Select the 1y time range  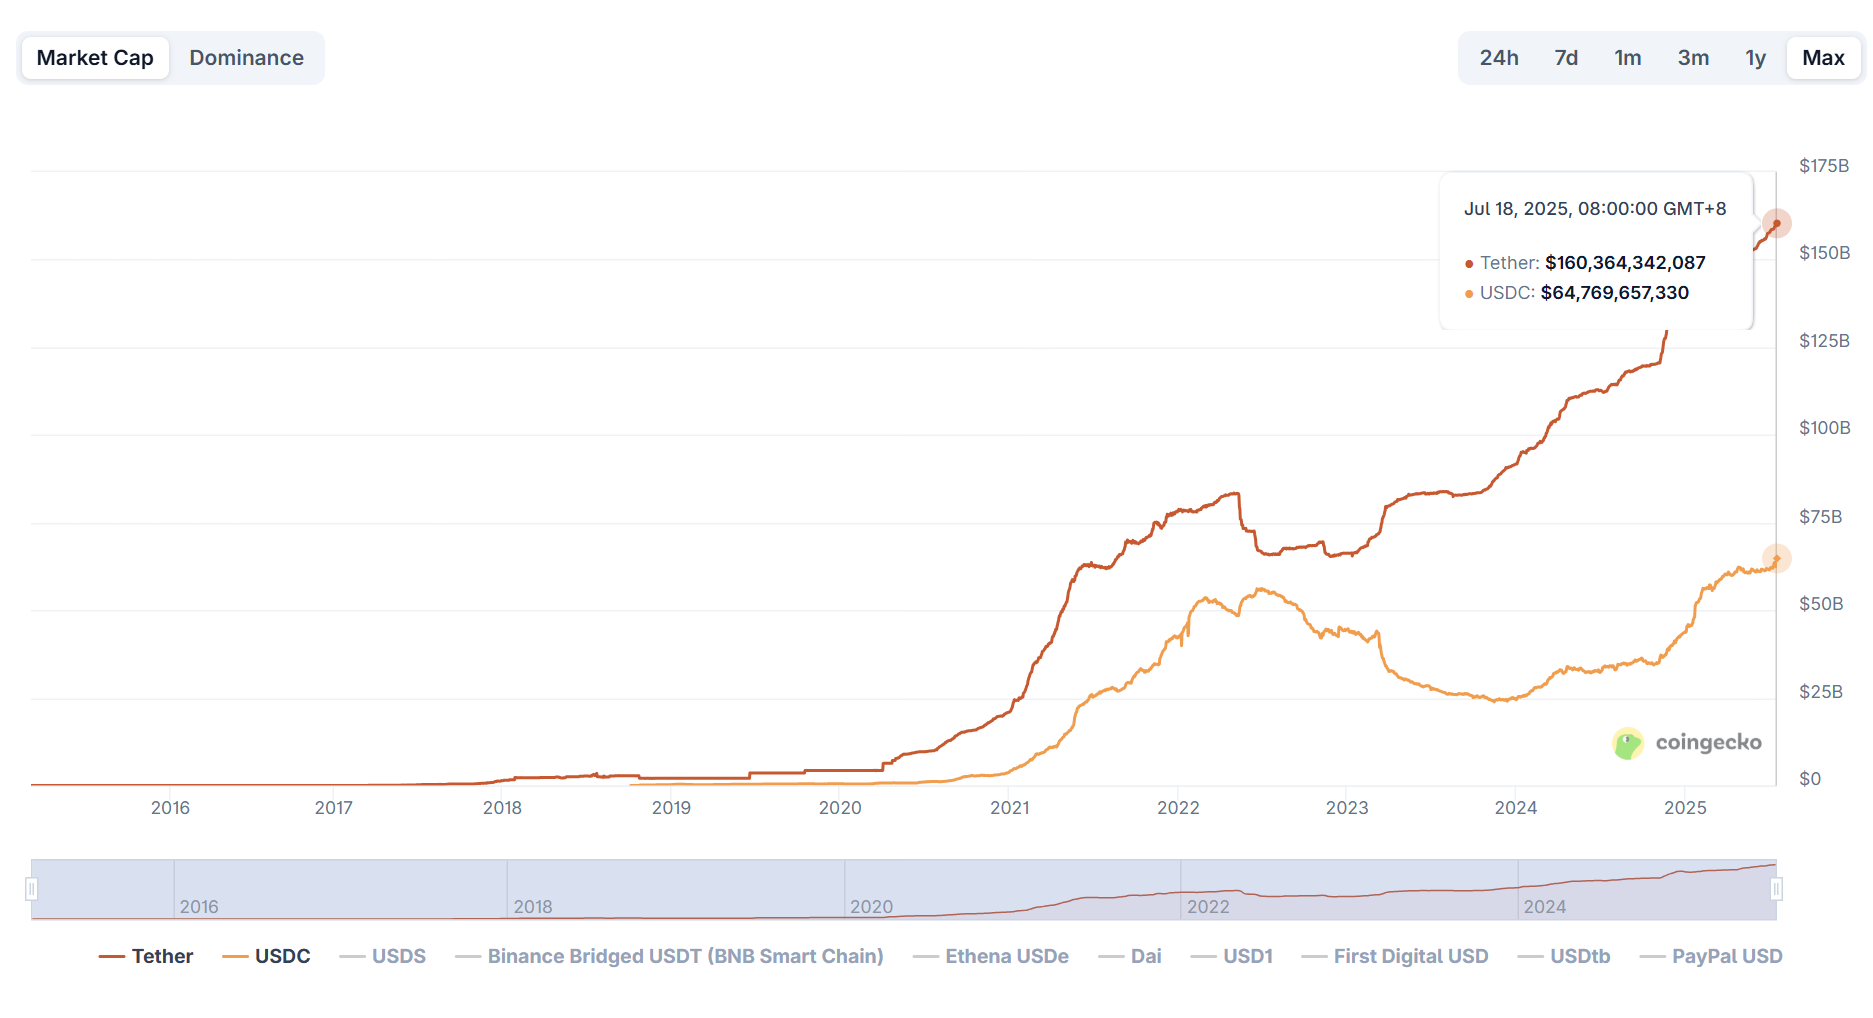(x=1755, y=58)
